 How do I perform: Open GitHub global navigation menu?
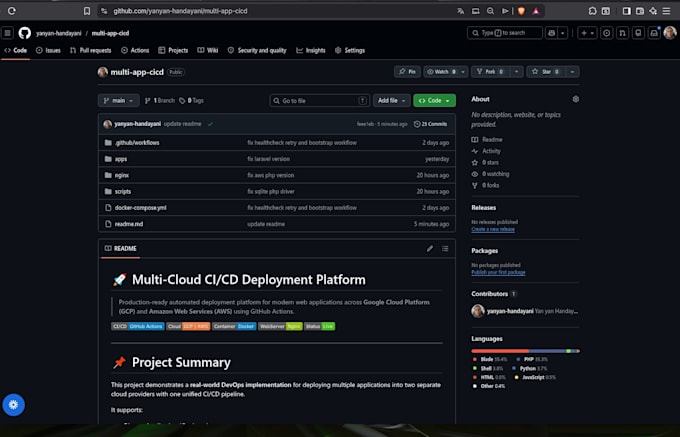(x=7, y=33)
